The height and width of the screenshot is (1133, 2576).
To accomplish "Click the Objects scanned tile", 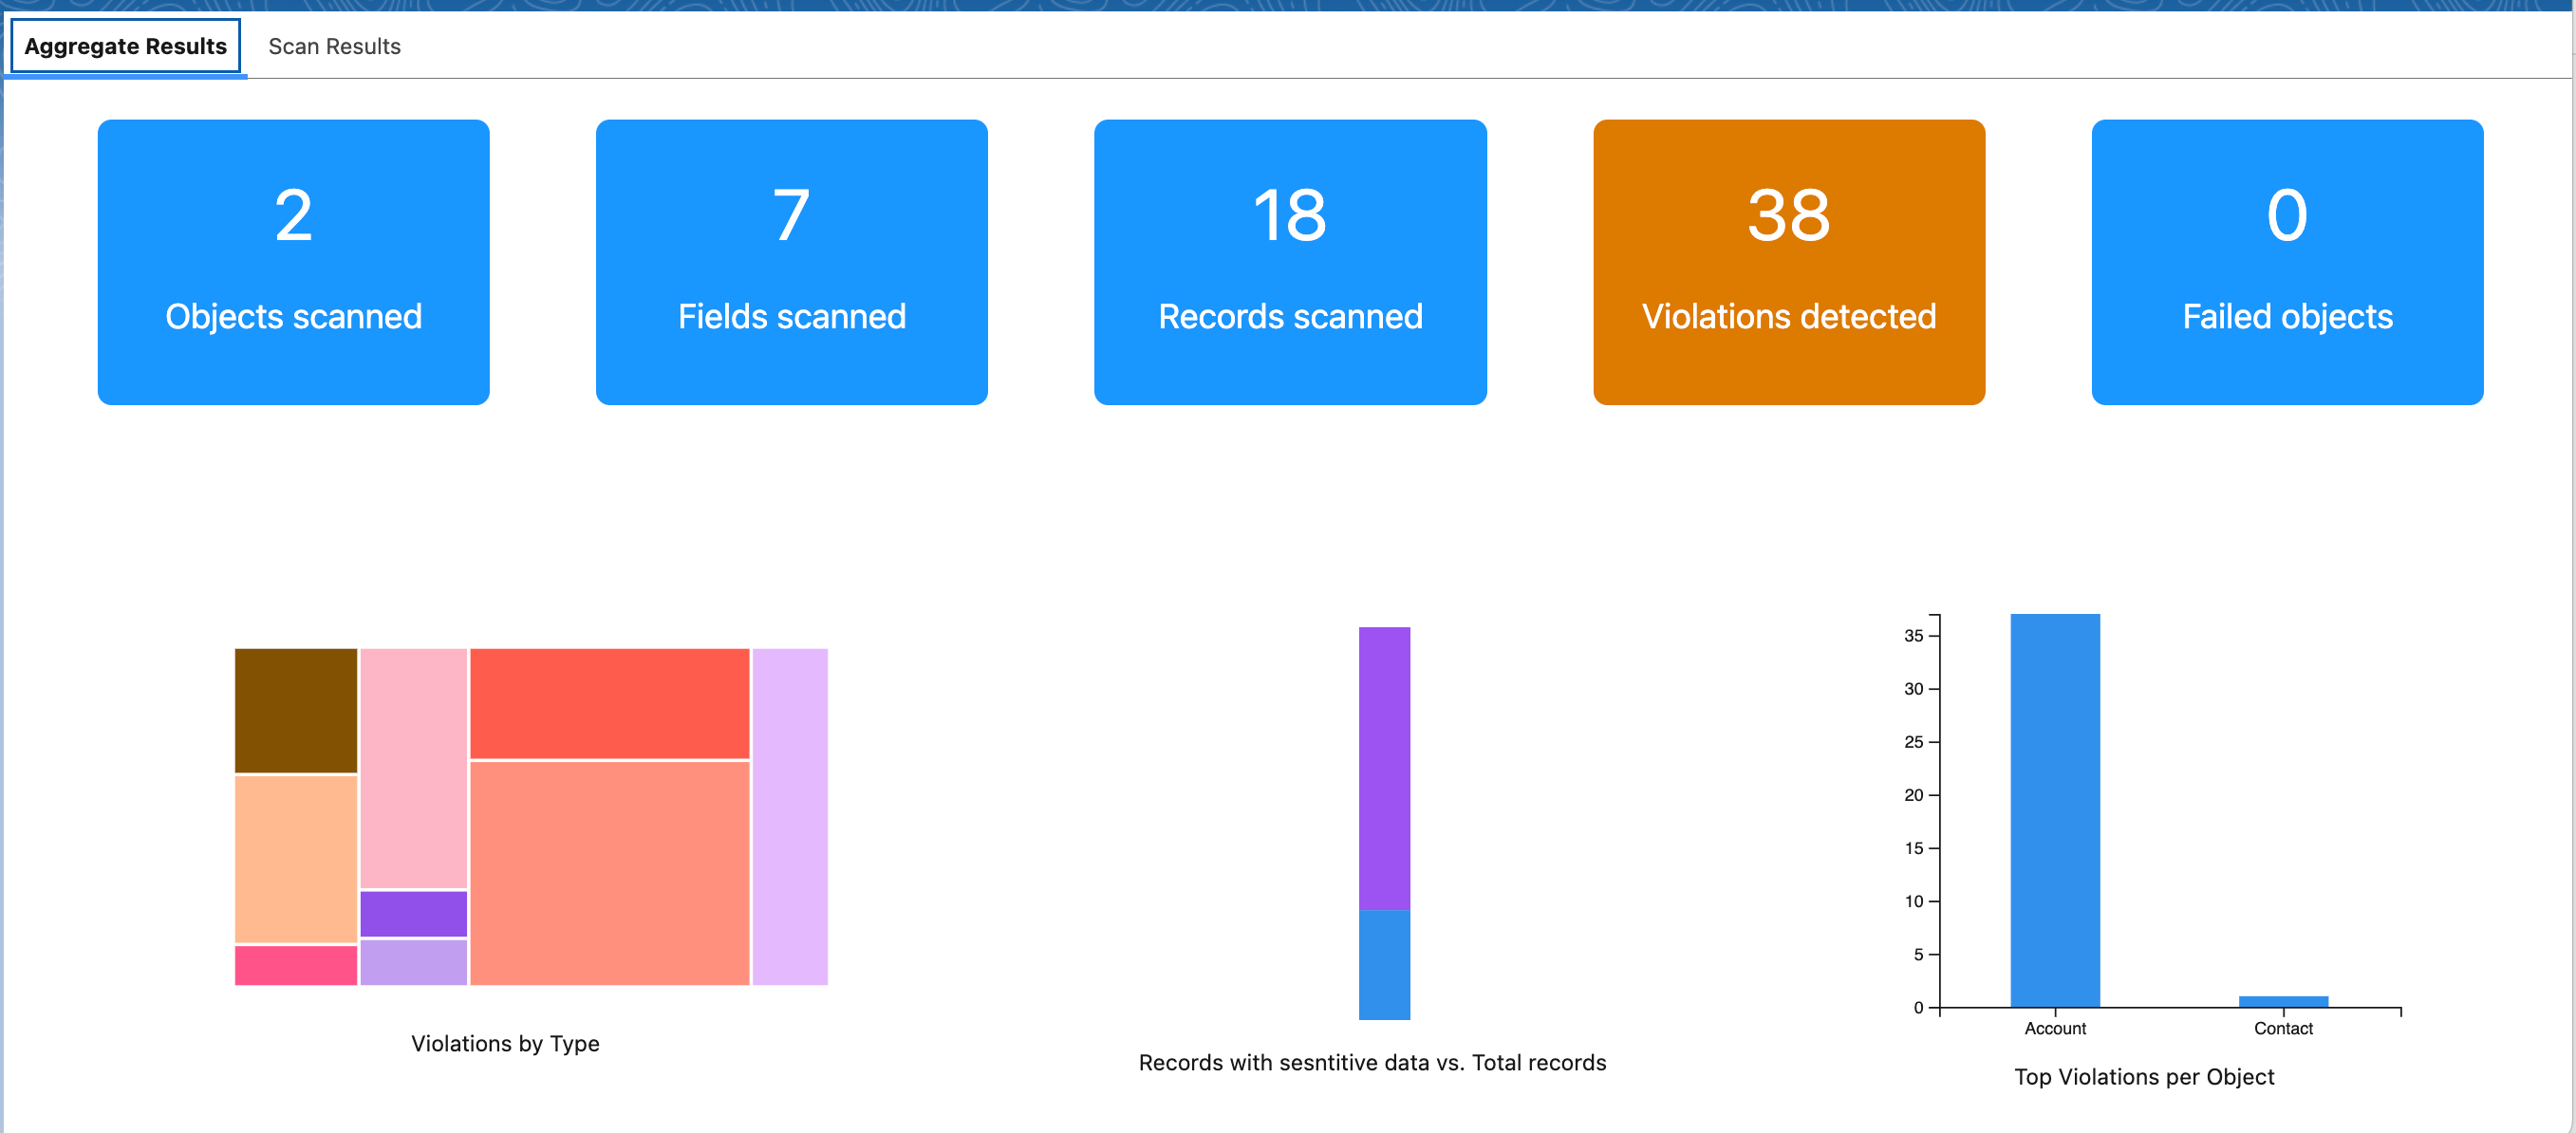I will pos(293,262).
